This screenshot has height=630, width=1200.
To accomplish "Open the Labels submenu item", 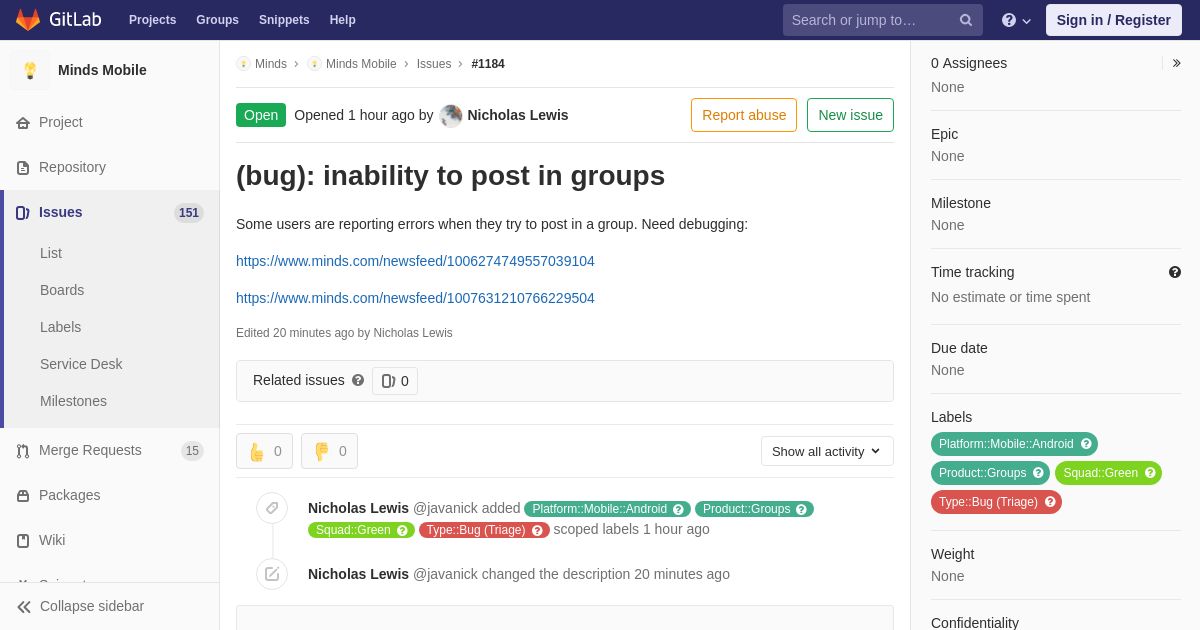I will [60, 327].
